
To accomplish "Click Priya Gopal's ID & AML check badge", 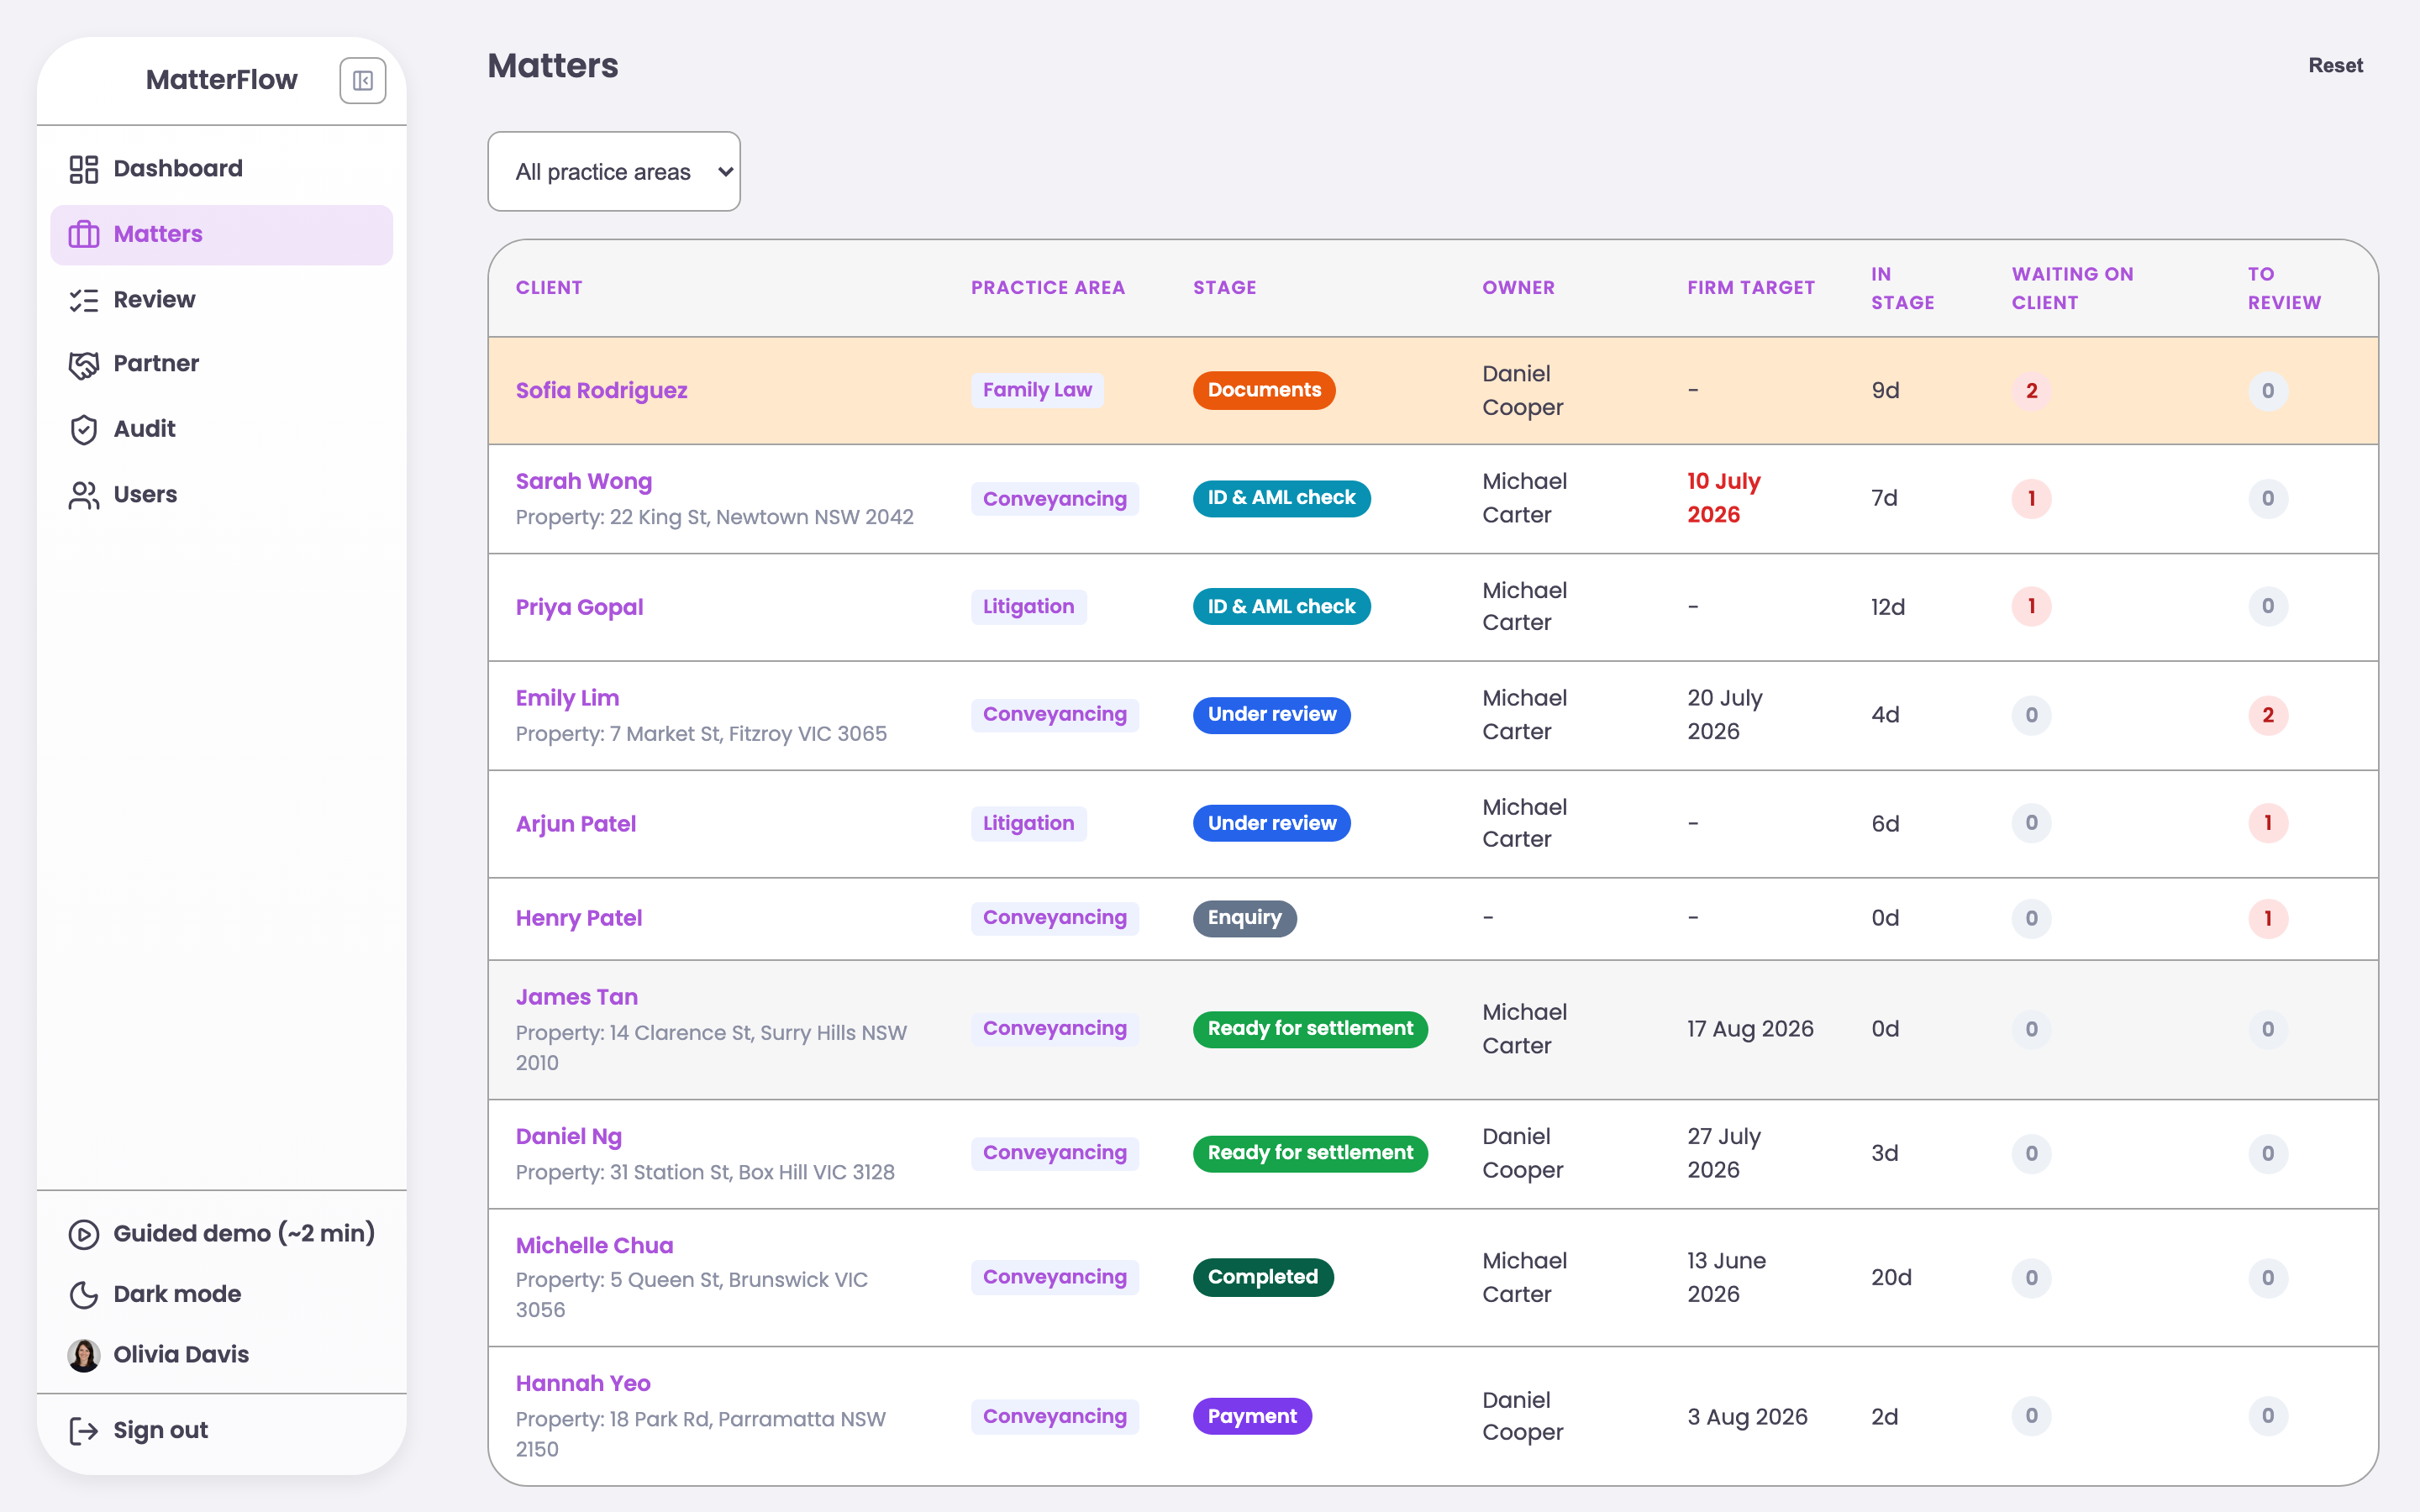I will (x=1281, y=607).
